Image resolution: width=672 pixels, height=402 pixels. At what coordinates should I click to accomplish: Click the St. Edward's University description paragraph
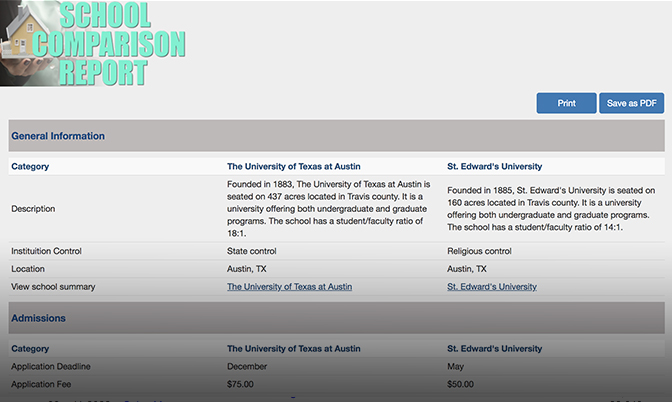point(551,208)
